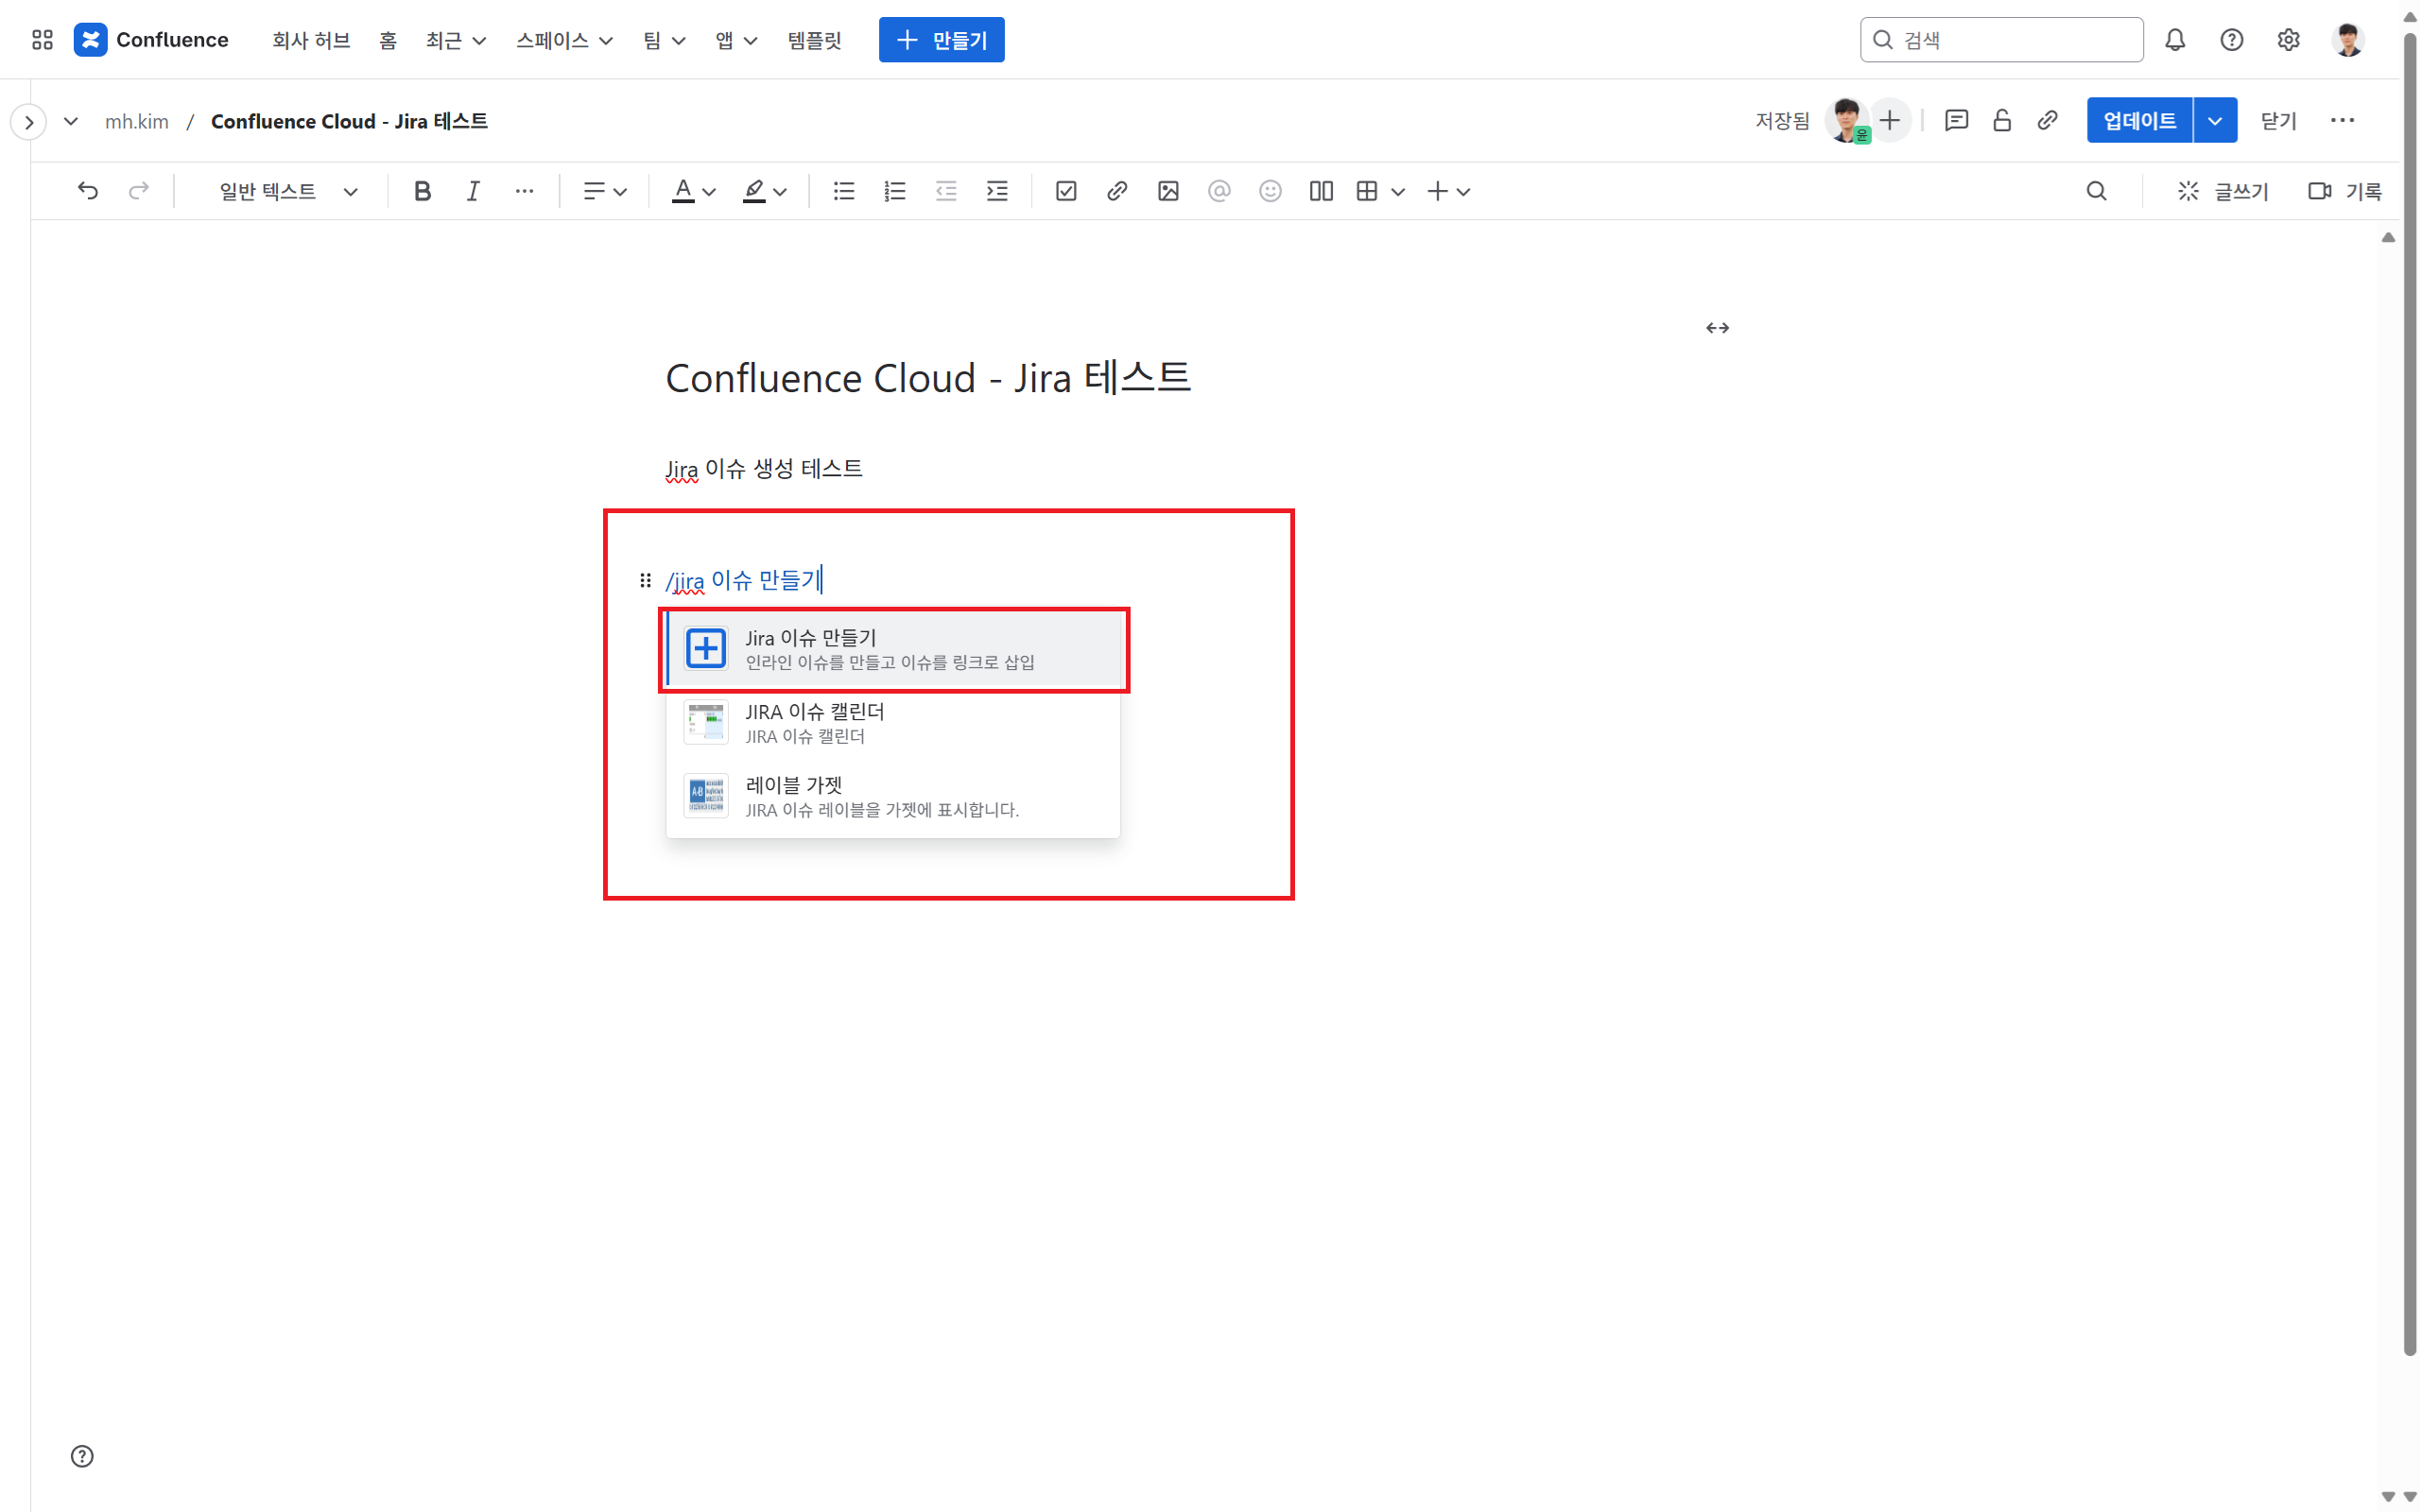Click the 만들기 create button
This screenshot has width=2420, height=1512.
coord(941,40)
